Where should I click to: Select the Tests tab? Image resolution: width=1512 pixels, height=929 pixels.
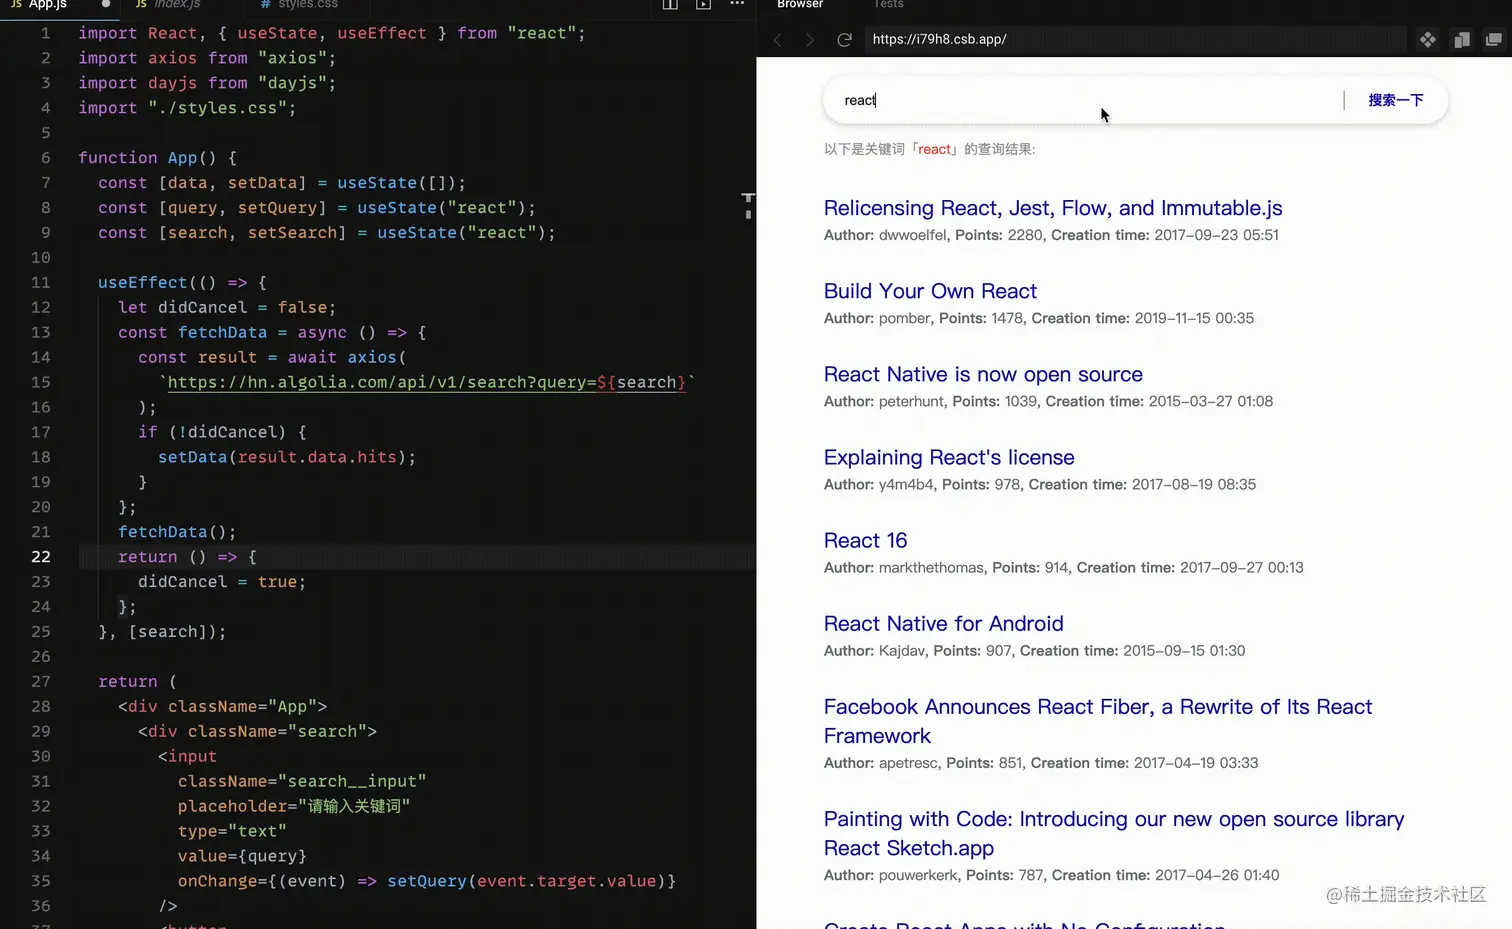(x=888, y=4)
